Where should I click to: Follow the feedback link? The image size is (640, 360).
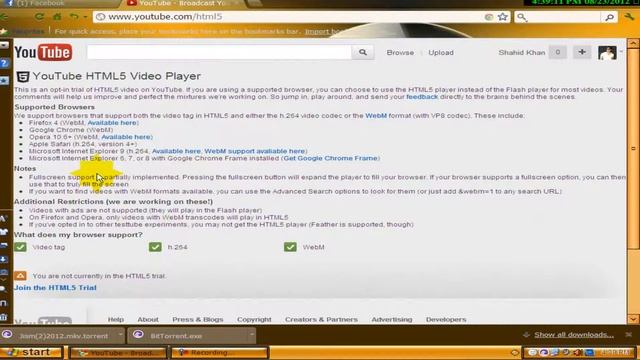(422, 97)
